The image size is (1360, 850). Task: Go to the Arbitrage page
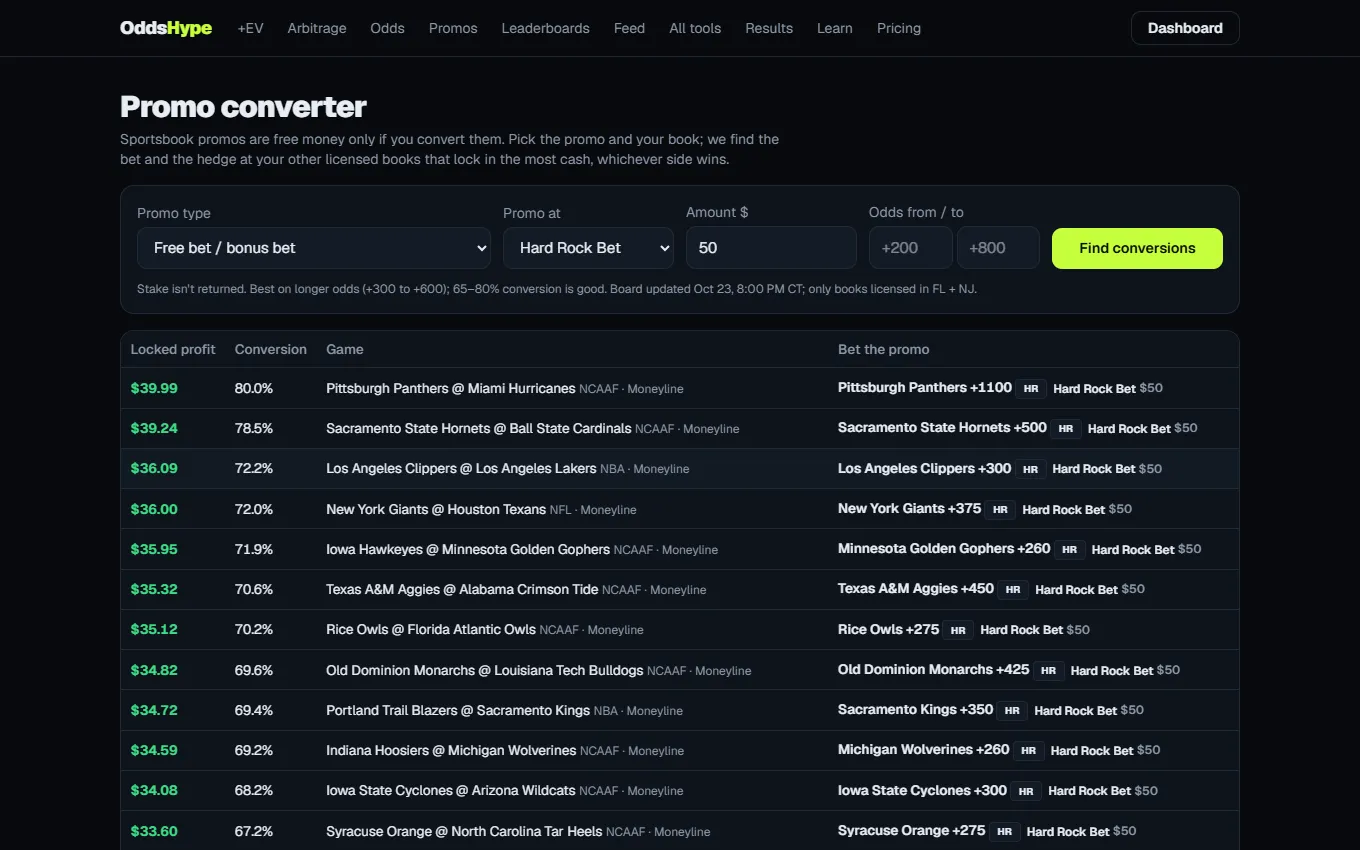click(x=317, y=28)
